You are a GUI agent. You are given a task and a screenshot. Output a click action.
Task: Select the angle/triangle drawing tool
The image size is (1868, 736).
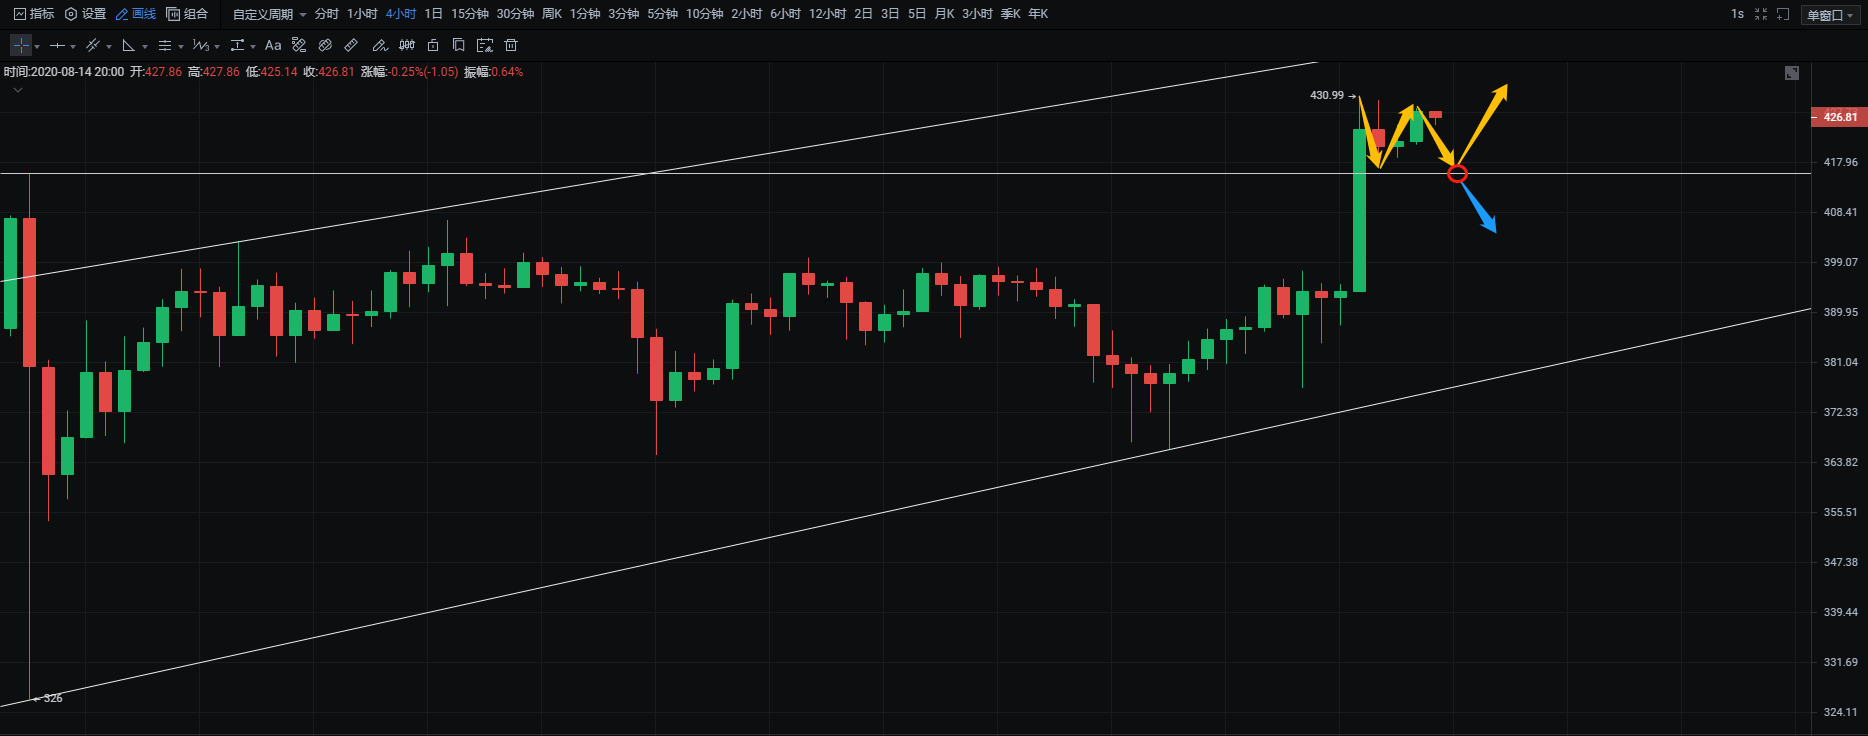coord(128,45)
